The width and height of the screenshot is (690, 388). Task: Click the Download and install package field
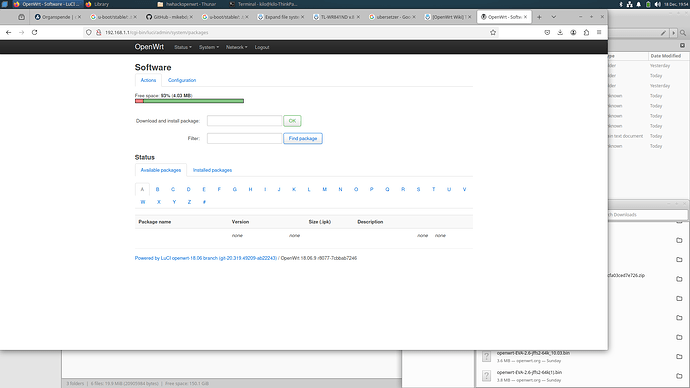[x=244, y=121]
